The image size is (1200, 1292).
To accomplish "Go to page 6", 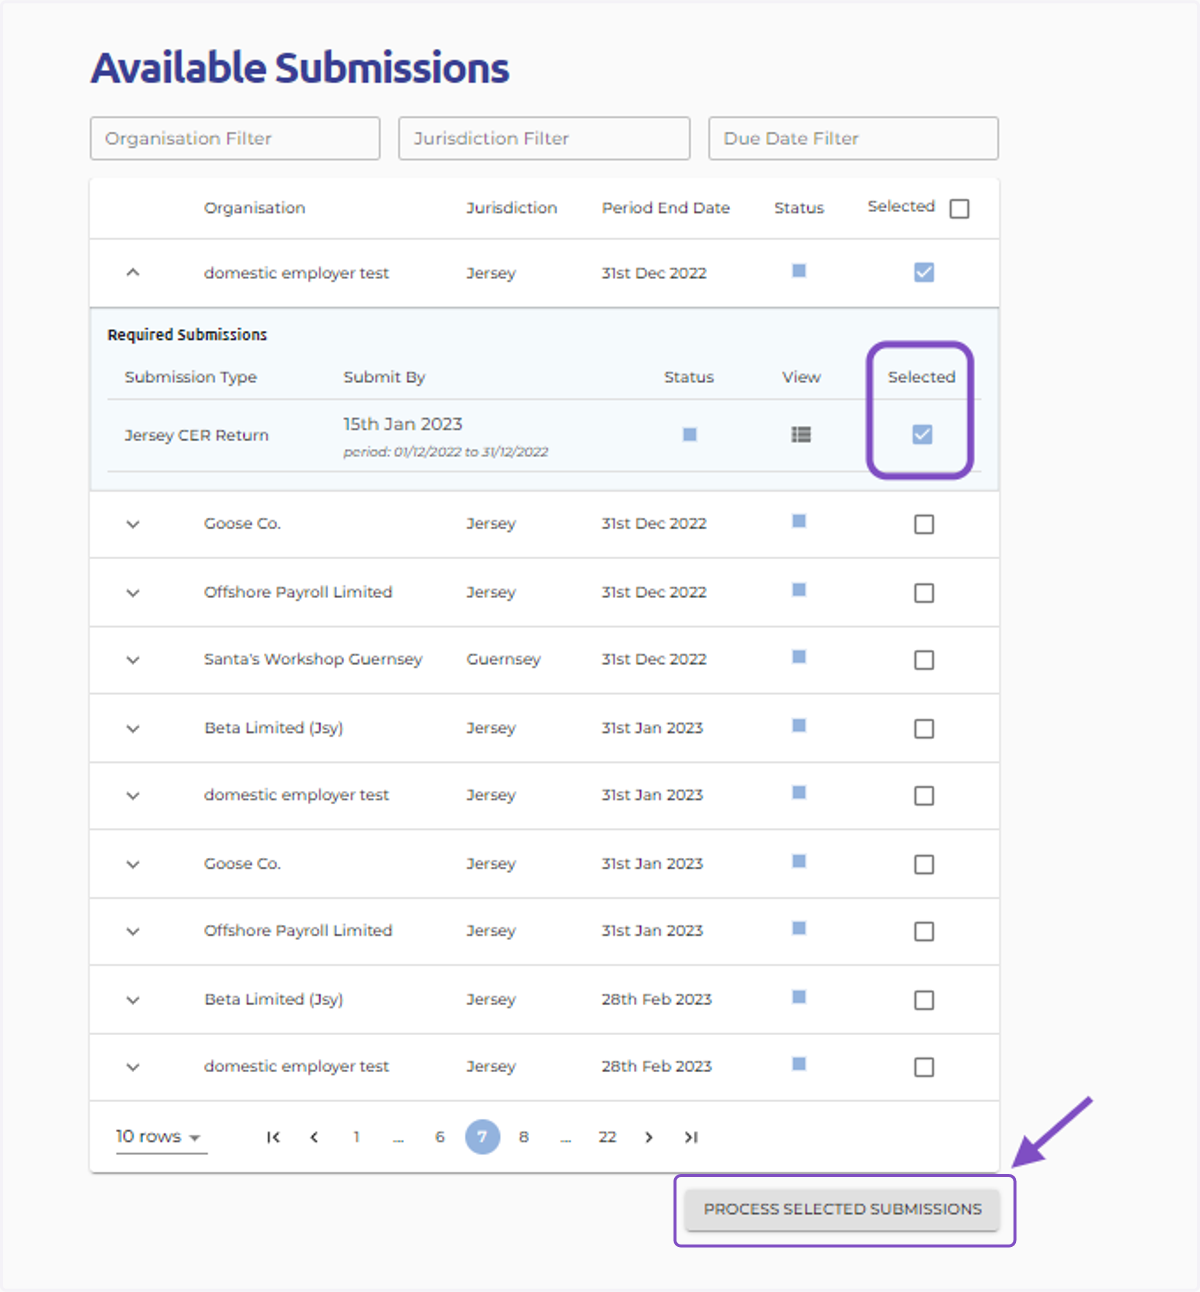I will 440,1137.
